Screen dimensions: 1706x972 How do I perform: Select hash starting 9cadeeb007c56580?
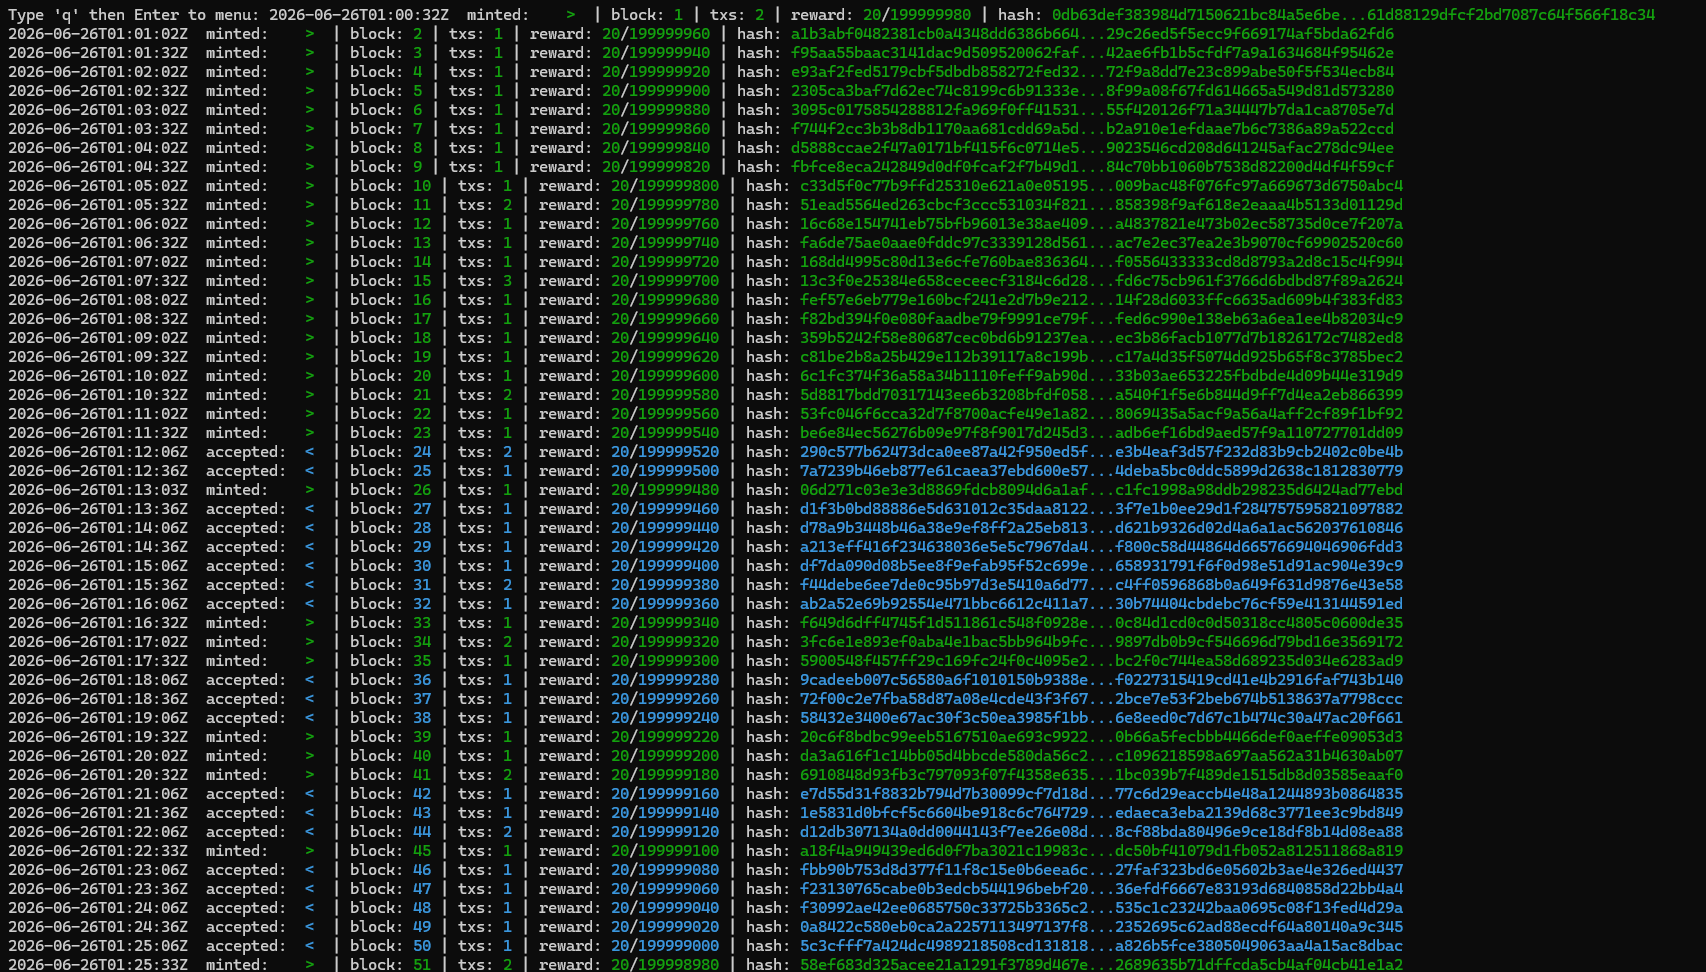(x=1101, y=680)
